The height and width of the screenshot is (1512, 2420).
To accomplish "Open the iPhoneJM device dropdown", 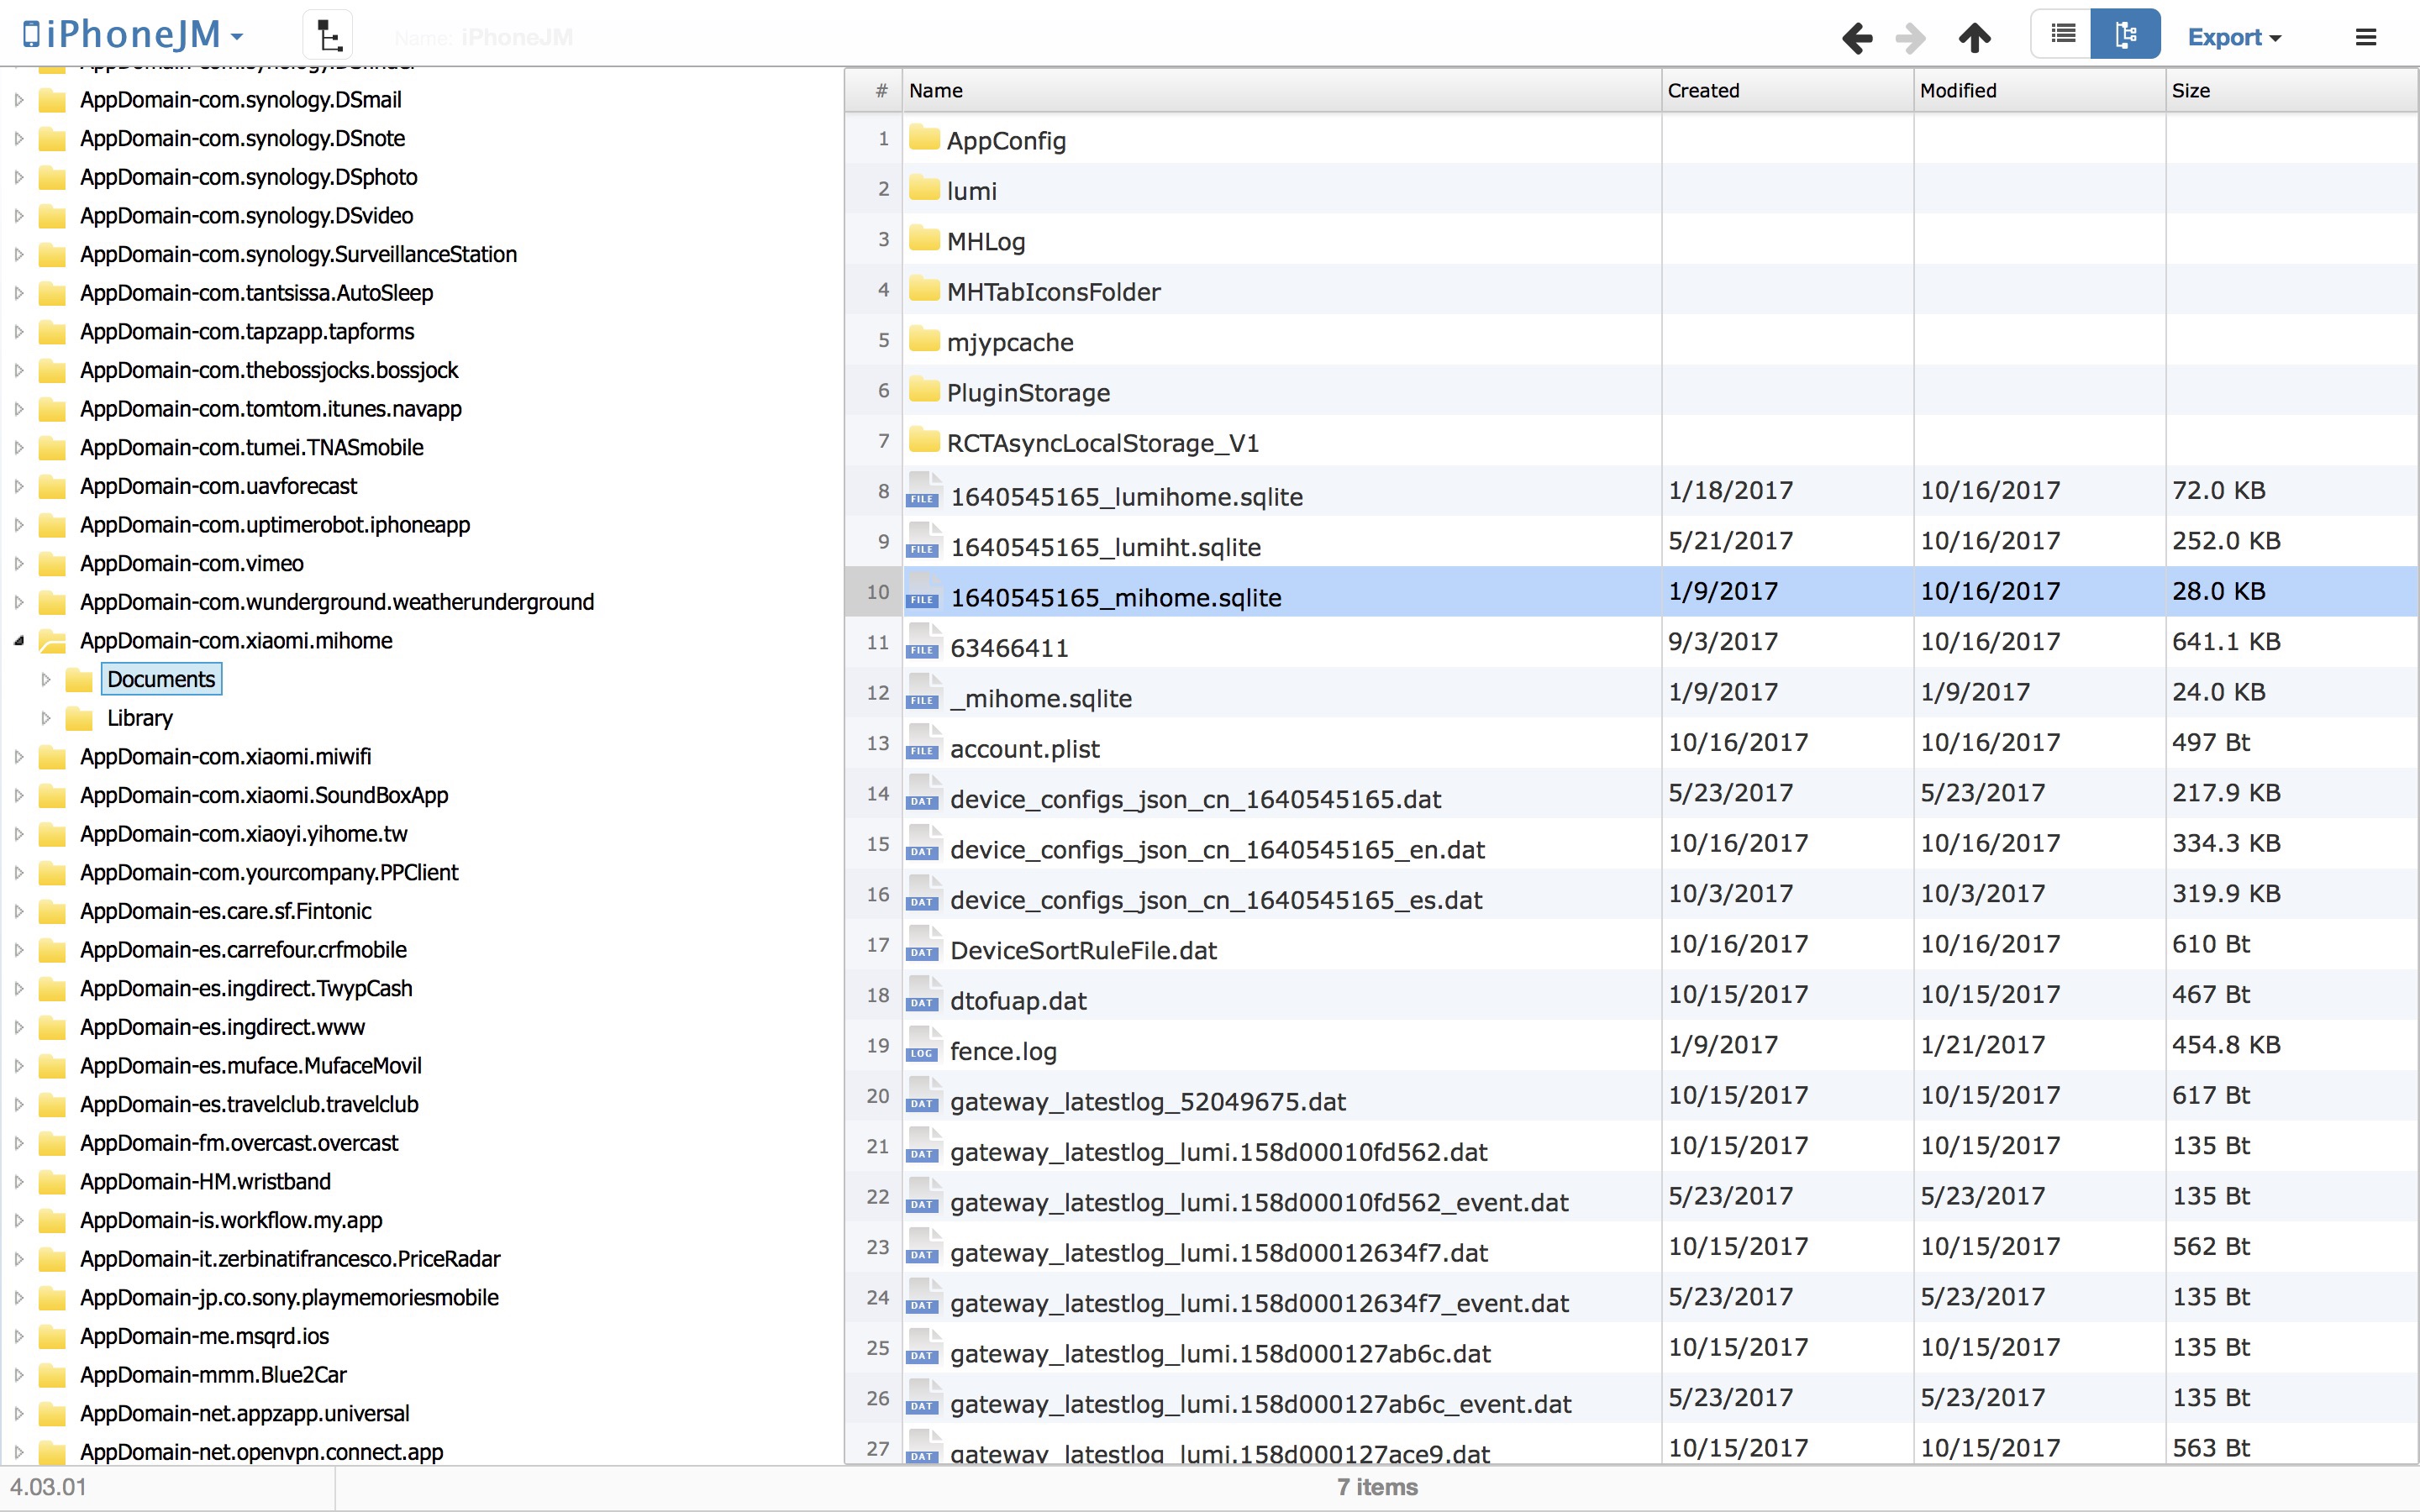I will 133,36.
